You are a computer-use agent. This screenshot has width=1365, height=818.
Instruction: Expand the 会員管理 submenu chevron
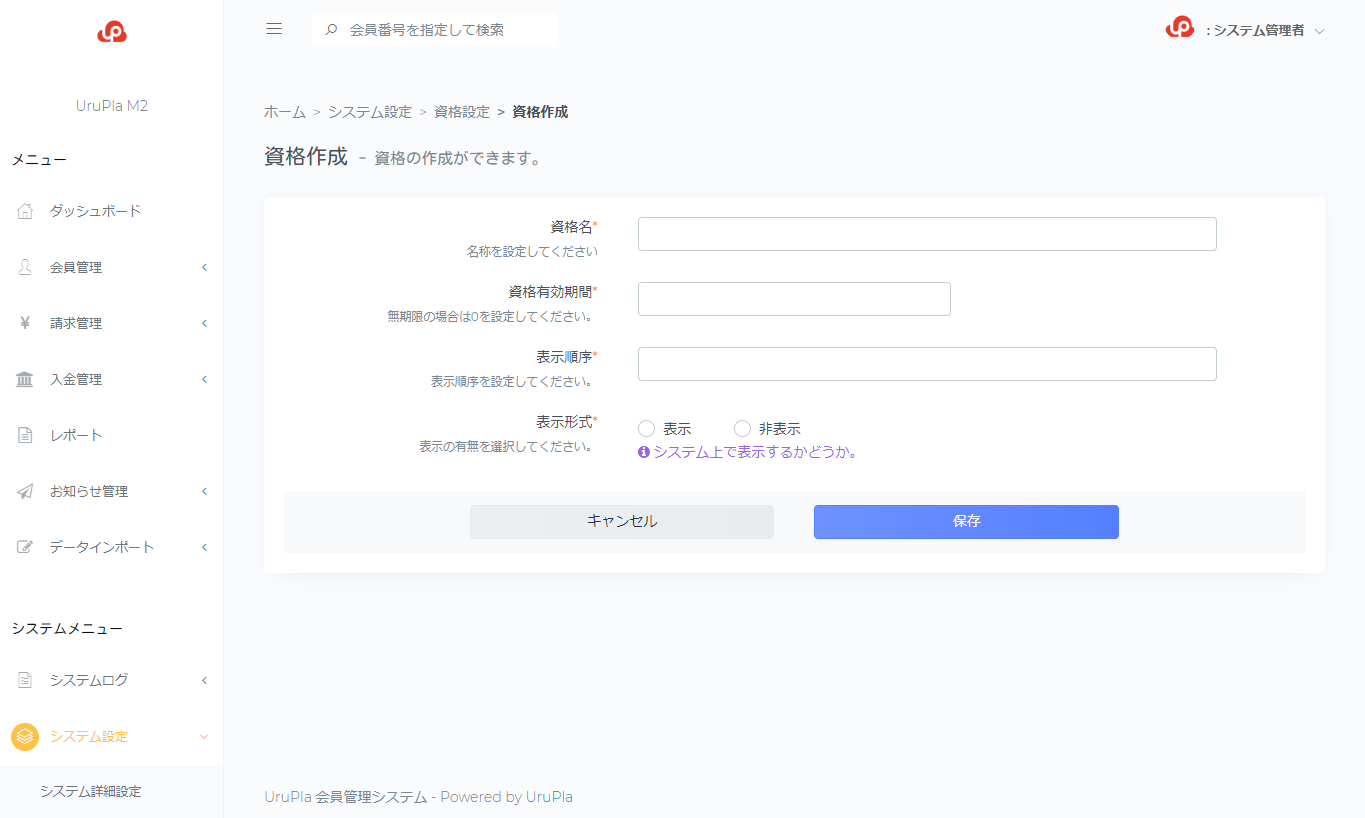click(204, 267)
